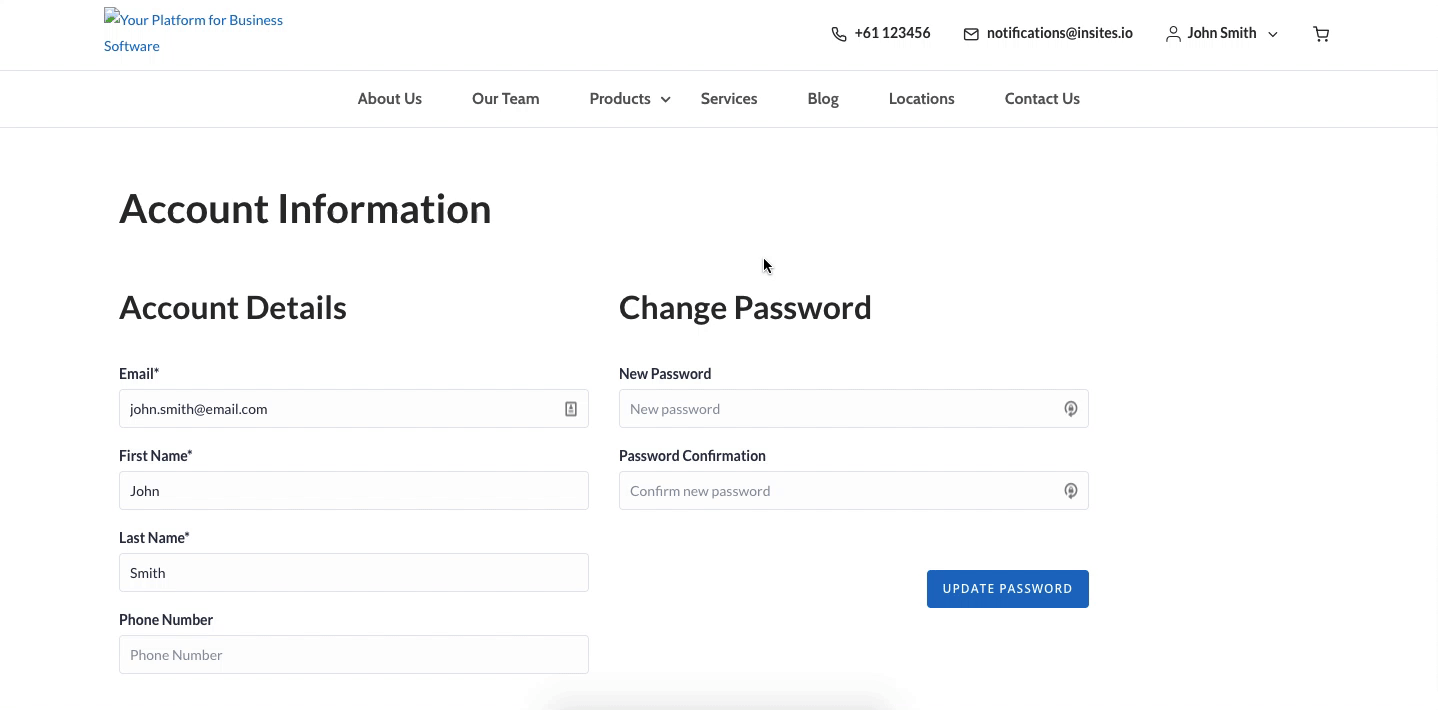The height and width of the screenshot is (710, 1438).
Task: Click the notifications@insites.io email link
Action: [x=1059, y=33]
